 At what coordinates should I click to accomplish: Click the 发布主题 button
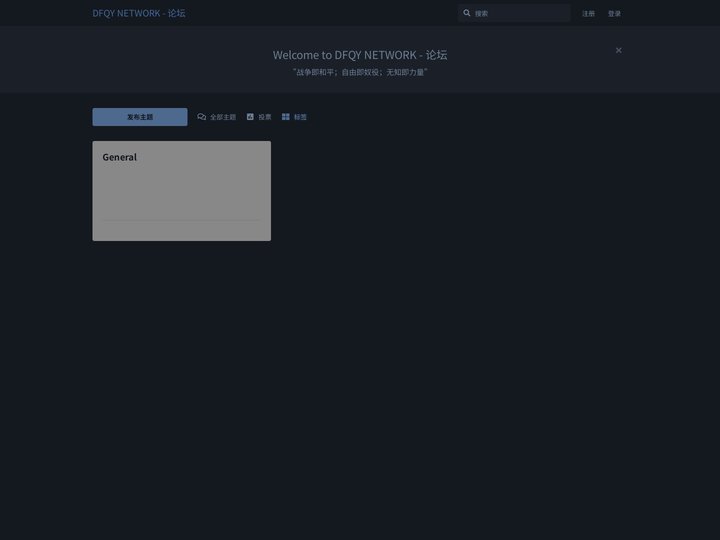point(140,117)
